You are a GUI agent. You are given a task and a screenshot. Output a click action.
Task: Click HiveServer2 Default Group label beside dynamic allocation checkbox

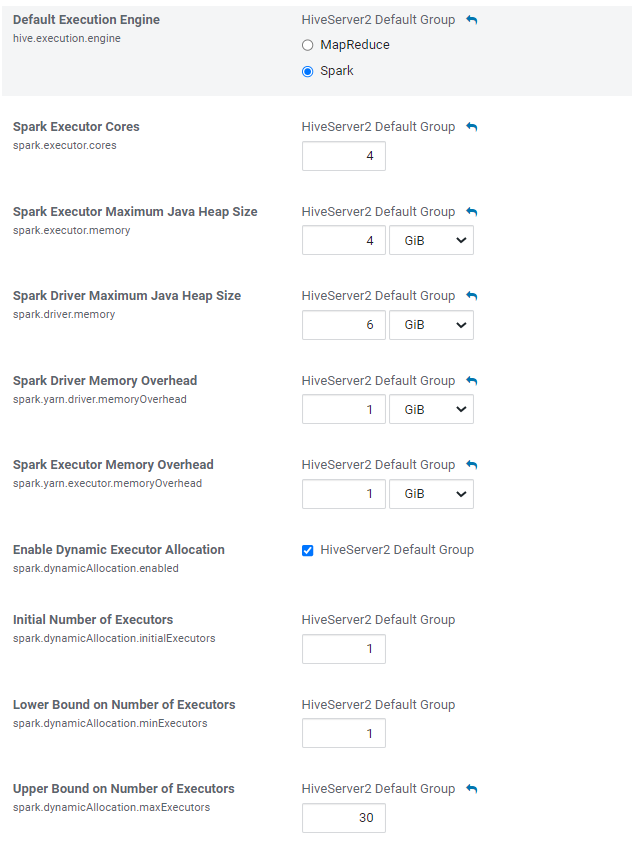[397, 550]
